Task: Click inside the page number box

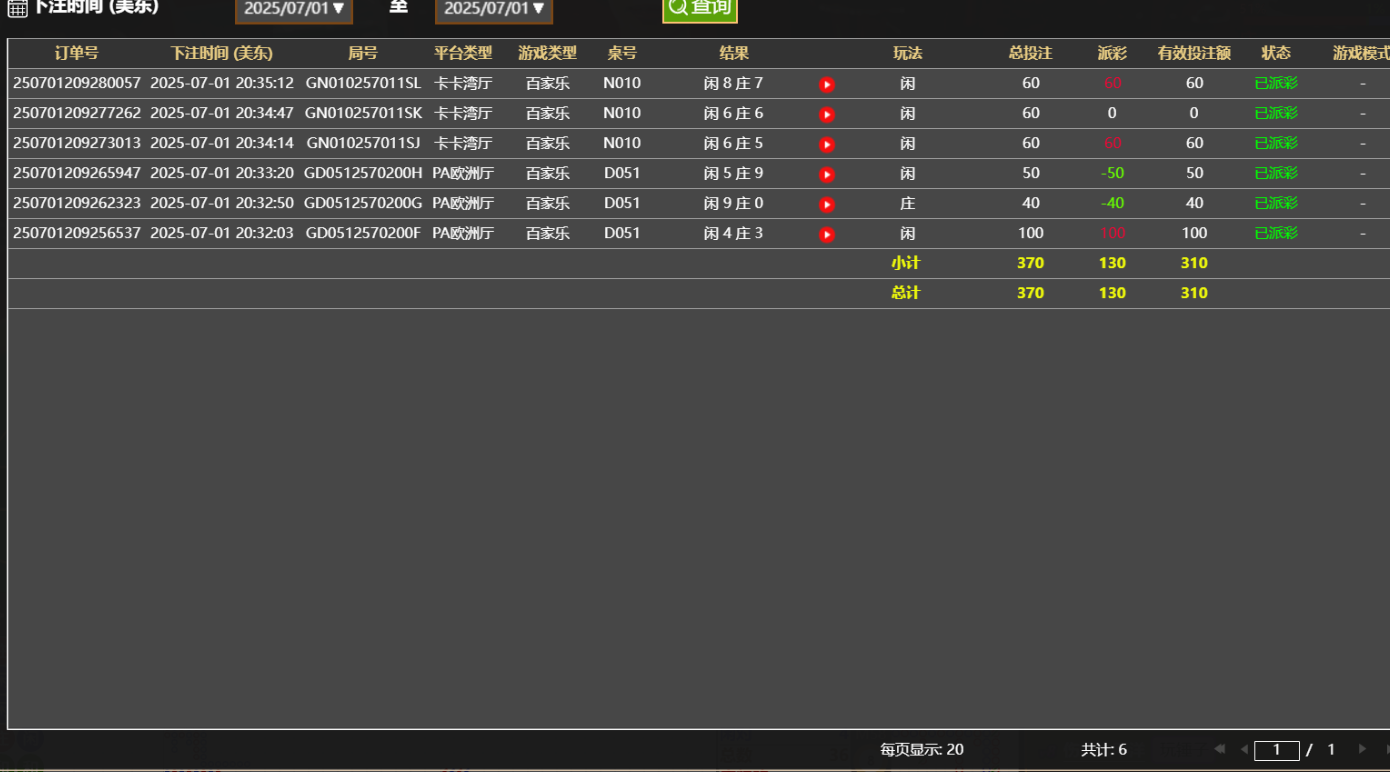Action: 1277,748
